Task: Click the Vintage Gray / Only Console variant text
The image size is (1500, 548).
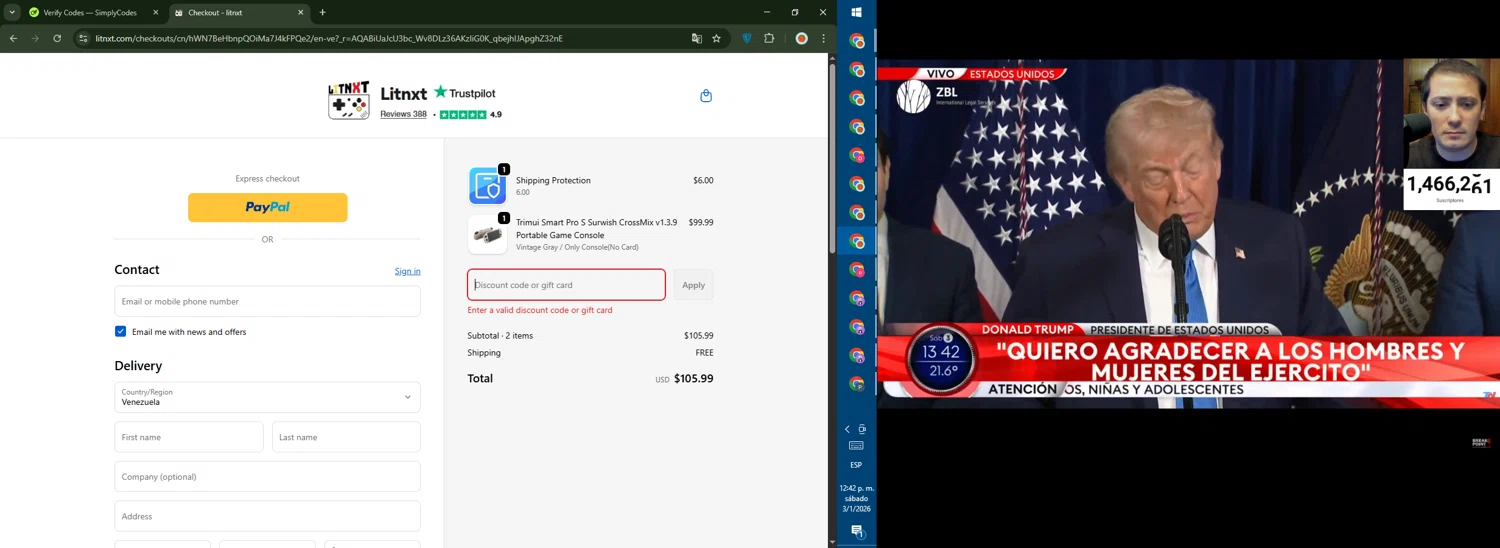Action: tap(577, 247)
